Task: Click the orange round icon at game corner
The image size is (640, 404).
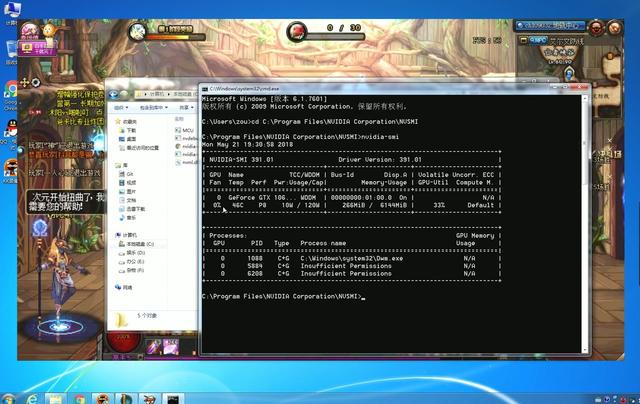Action: 614,28
